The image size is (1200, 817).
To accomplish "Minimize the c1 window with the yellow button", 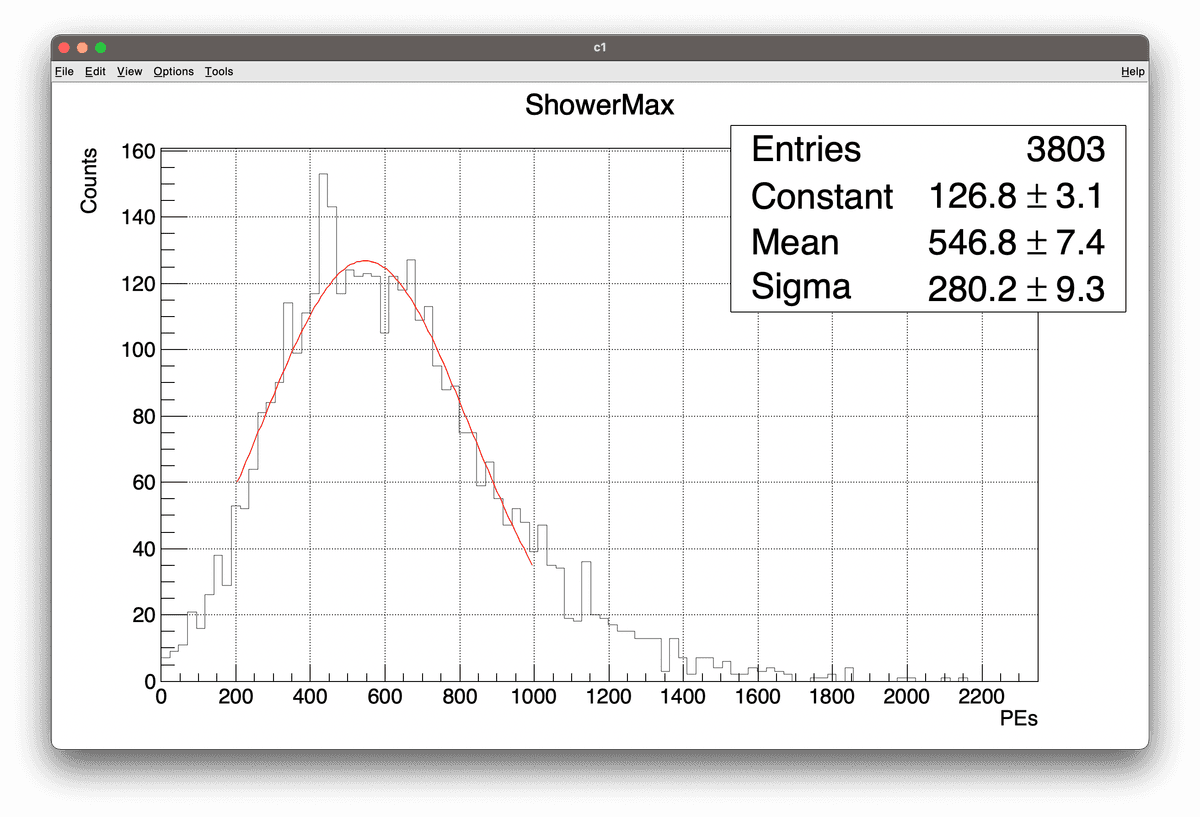I will point(83,48).
